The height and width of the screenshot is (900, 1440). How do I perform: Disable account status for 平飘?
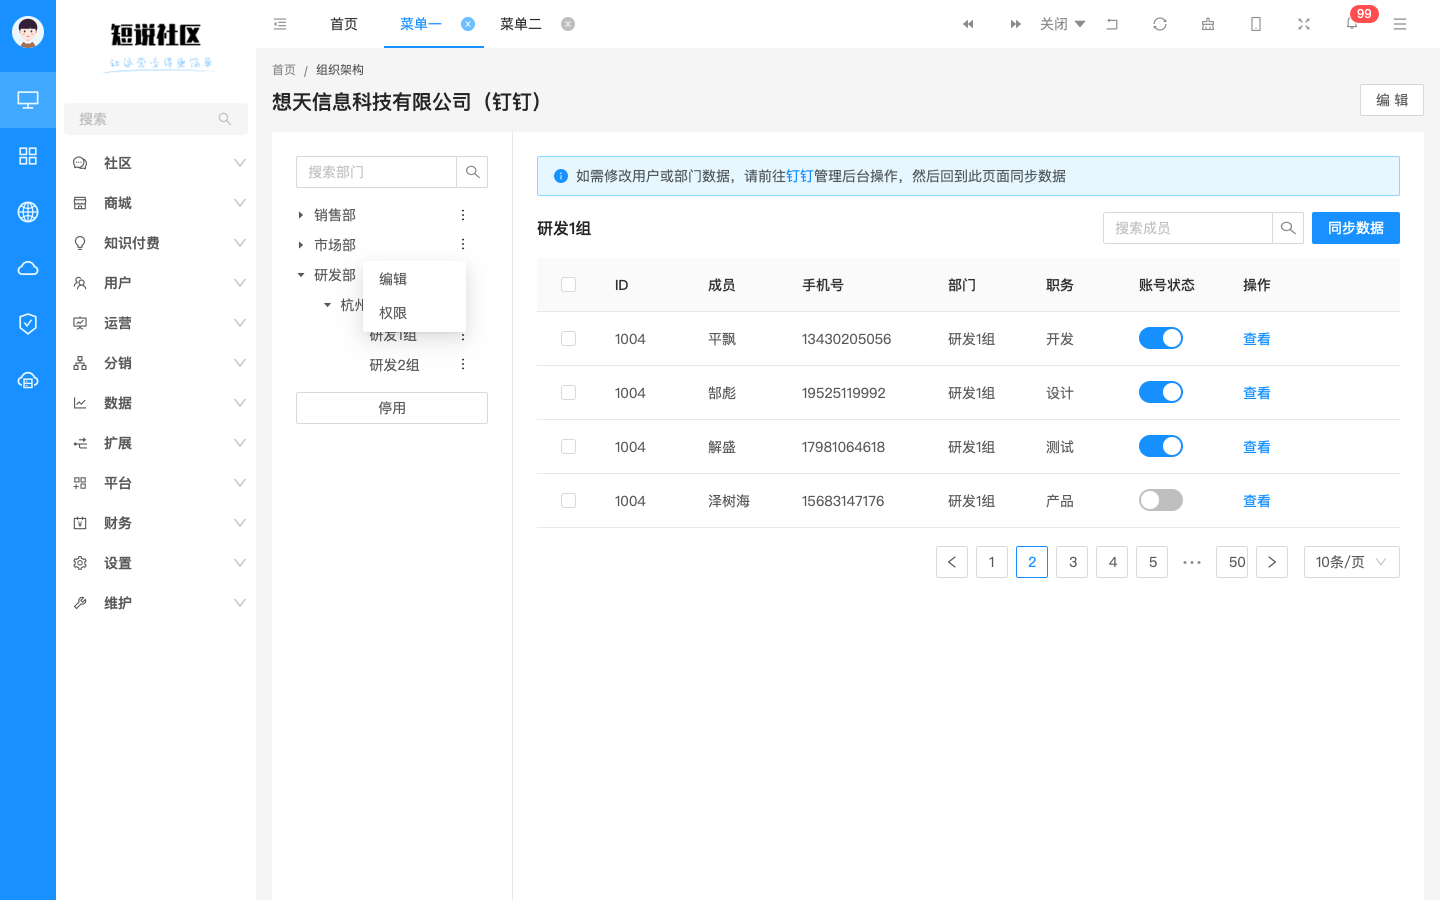1160,339
